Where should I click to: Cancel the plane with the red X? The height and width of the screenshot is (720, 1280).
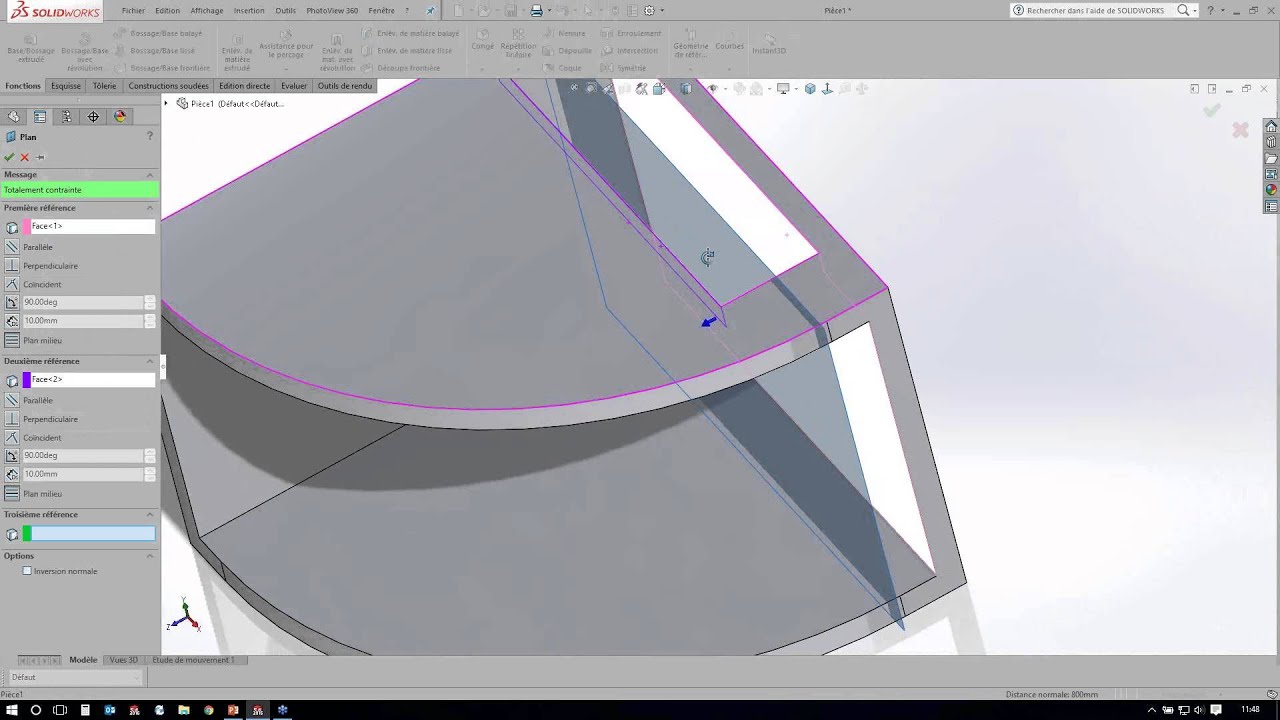25,157
